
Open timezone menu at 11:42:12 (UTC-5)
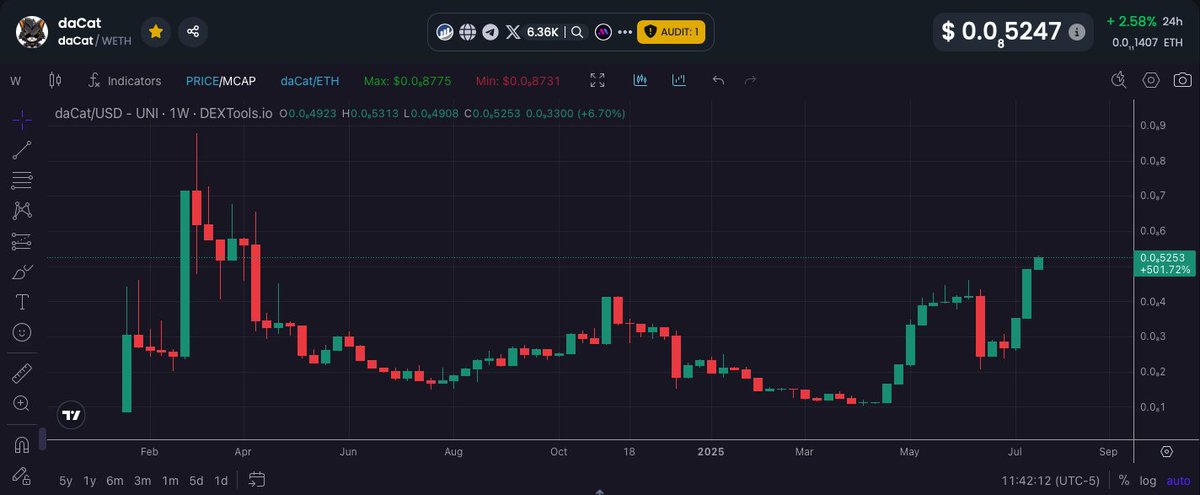pyautogui.click(x=1052, y=480)
